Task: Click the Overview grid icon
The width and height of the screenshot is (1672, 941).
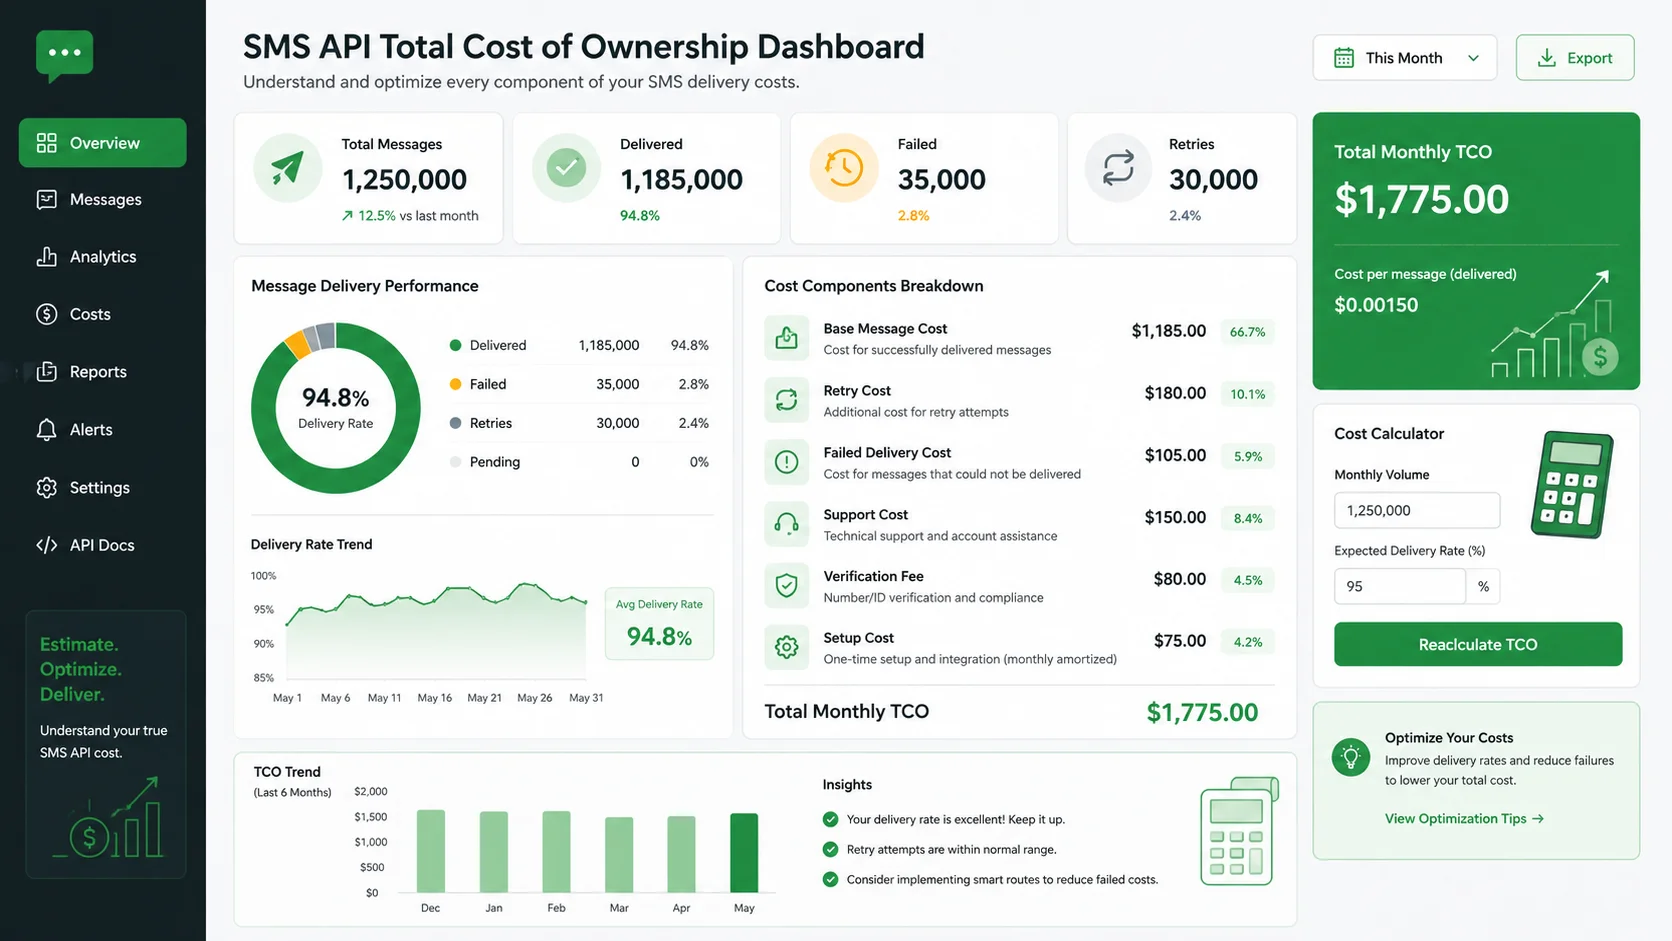Action: (x=46, y=143)
